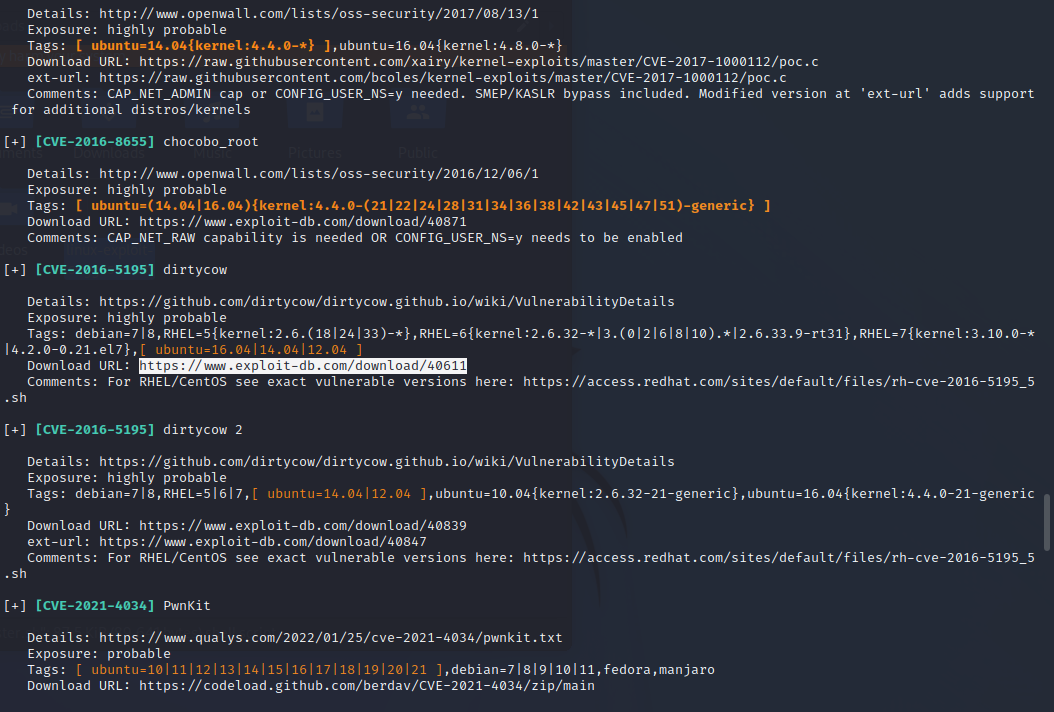Click orange tag 'ubuntu=14.04{kernel:4.4.0-*}'
The width and height of the screenshot is (1054, 712).
[x=202, y=46]
